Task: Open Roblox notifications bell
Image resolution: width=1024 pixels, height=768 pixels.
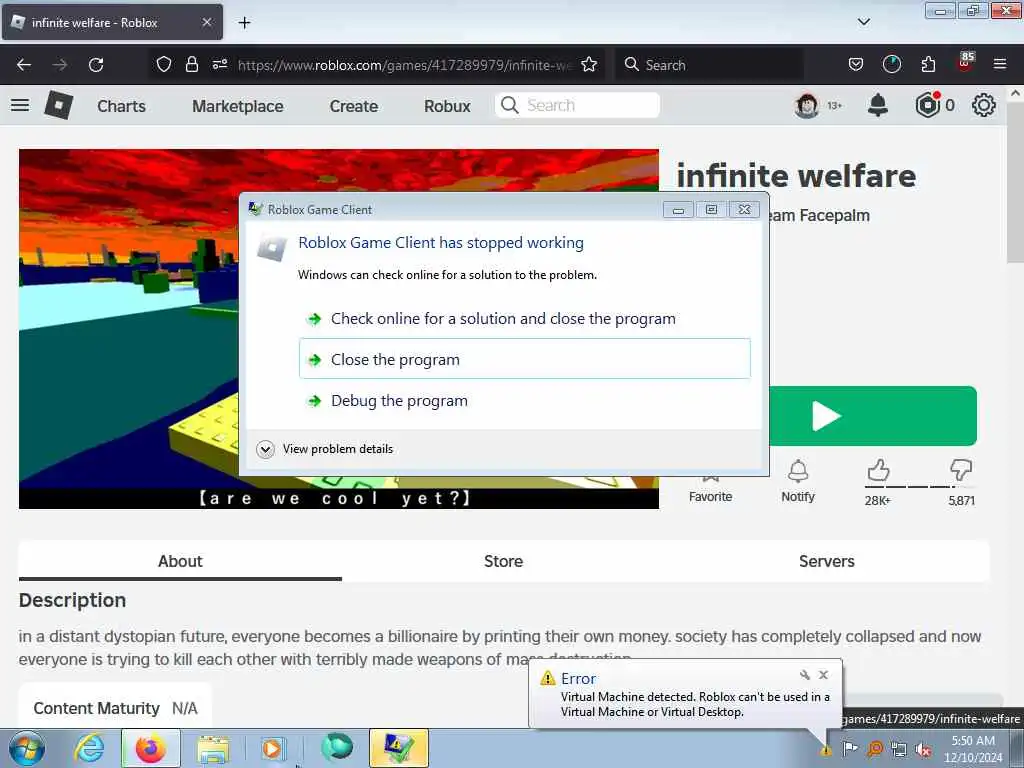Action: pyautogui.click(x=878, y=105)
